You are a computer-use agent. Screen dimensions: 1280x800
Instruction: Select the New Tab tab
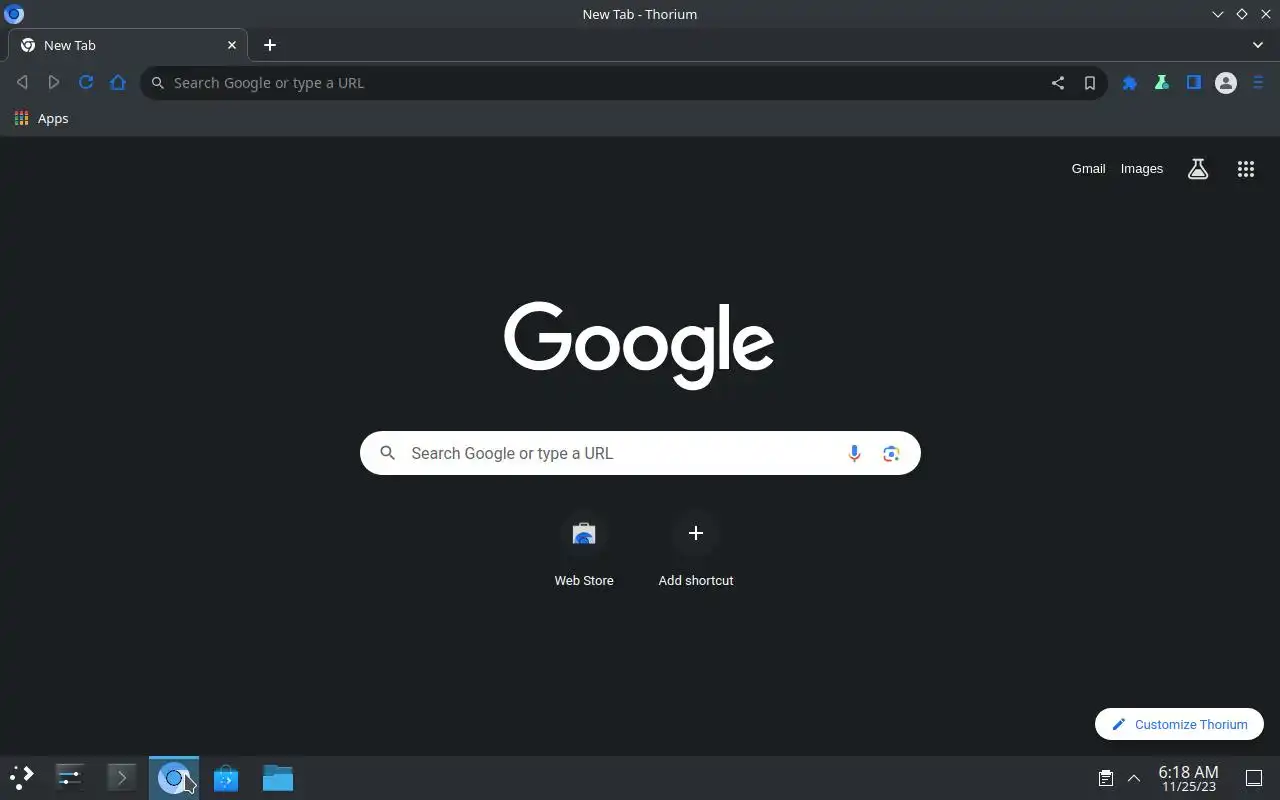128,45
